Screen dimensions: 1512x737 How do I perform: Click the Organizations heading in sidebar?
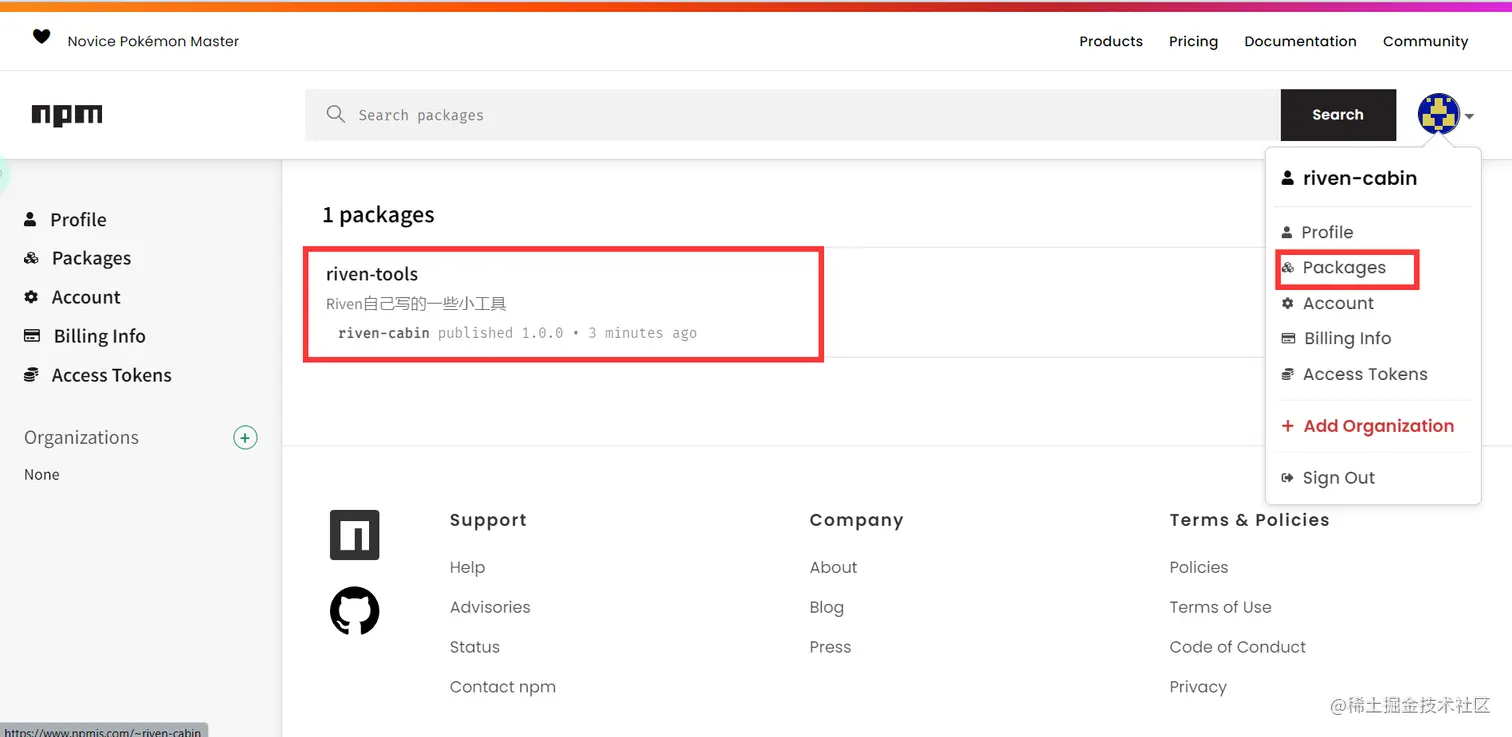coord(81,437)
